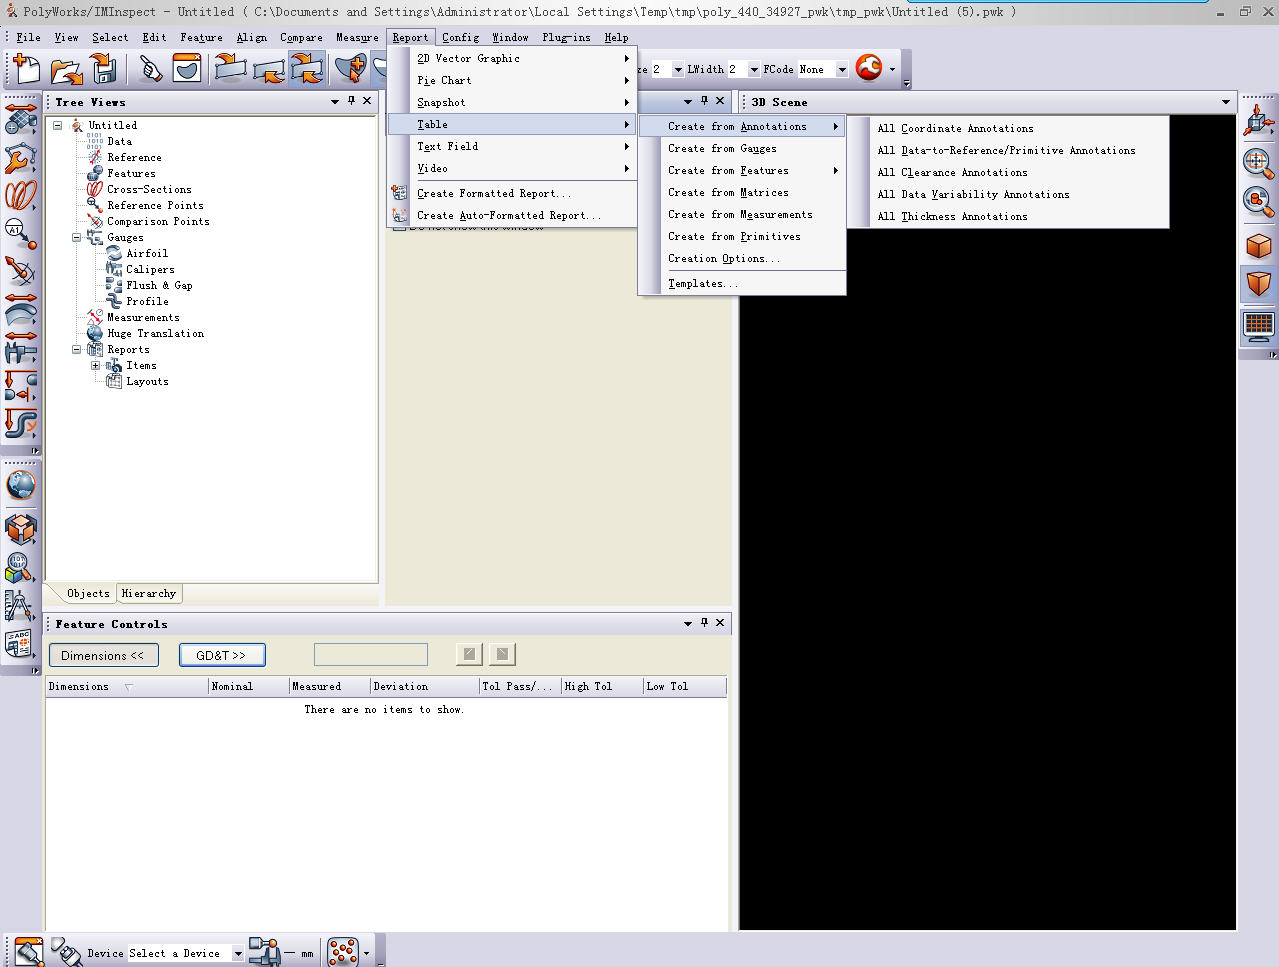Screen dimensions: 1279x967
Task: Open the Select a Device dropdown
Action: click(x=238, y=954)
